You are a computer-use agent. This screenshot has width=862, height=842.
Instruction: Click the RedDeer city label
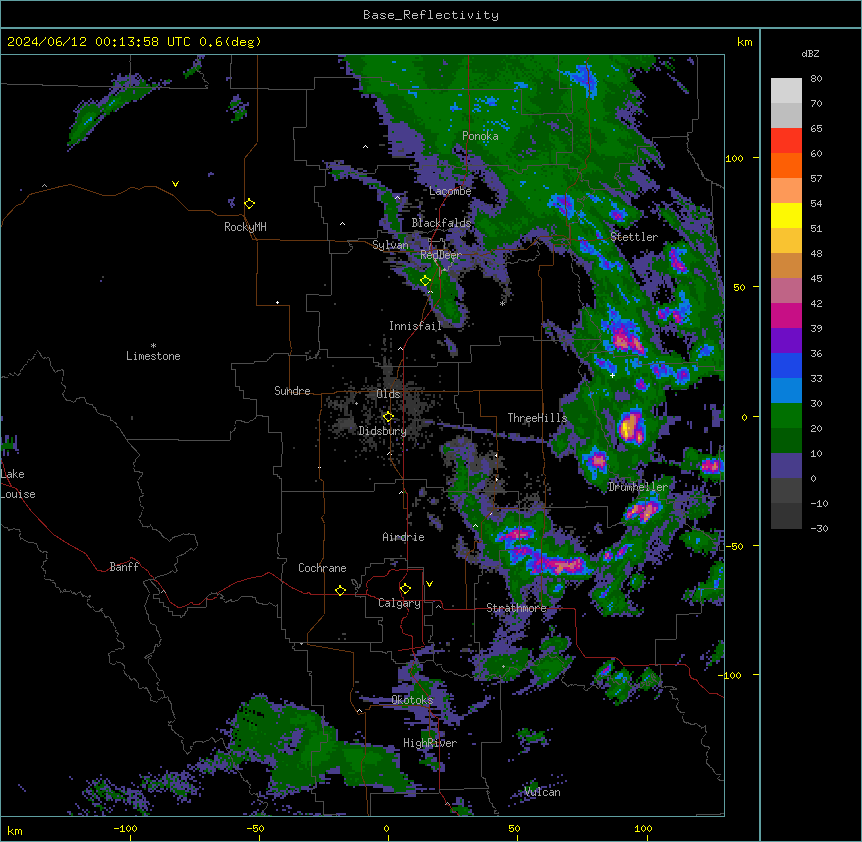441,255
